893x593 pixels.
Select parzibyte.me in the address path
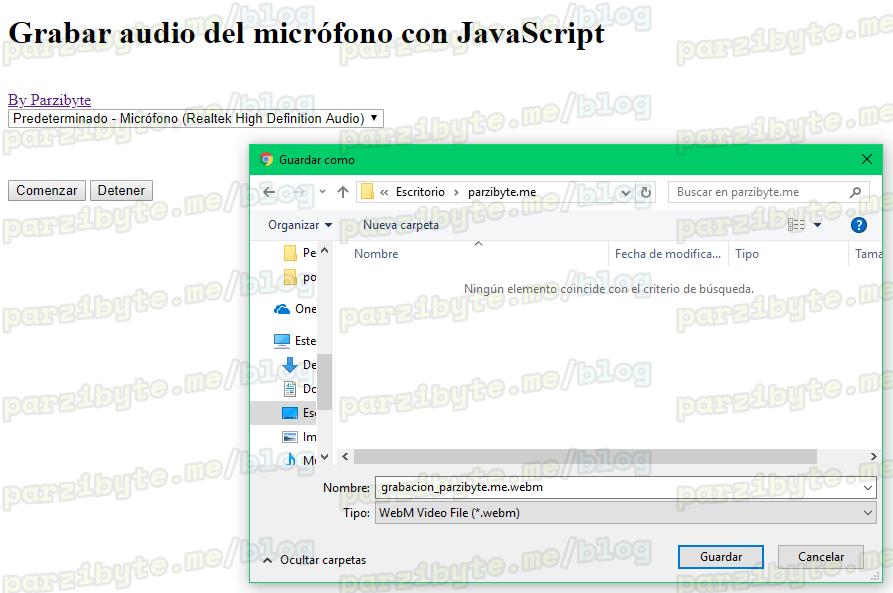502,192
